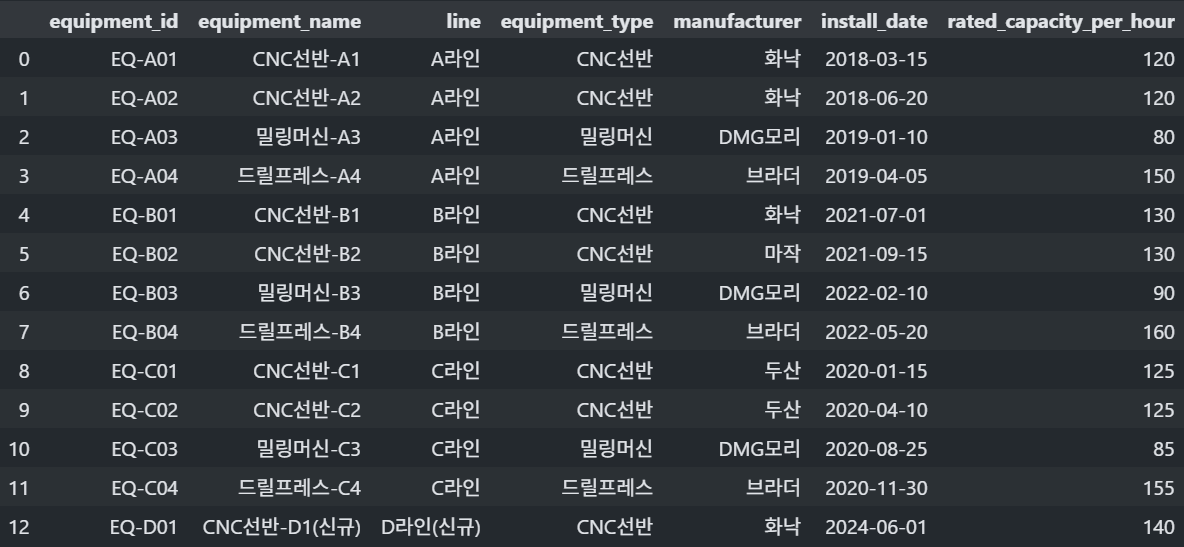The height and width of the screenshot is (547, 1184).
Task: Click the equipment_name column header
Action: (x=280, y=21)
